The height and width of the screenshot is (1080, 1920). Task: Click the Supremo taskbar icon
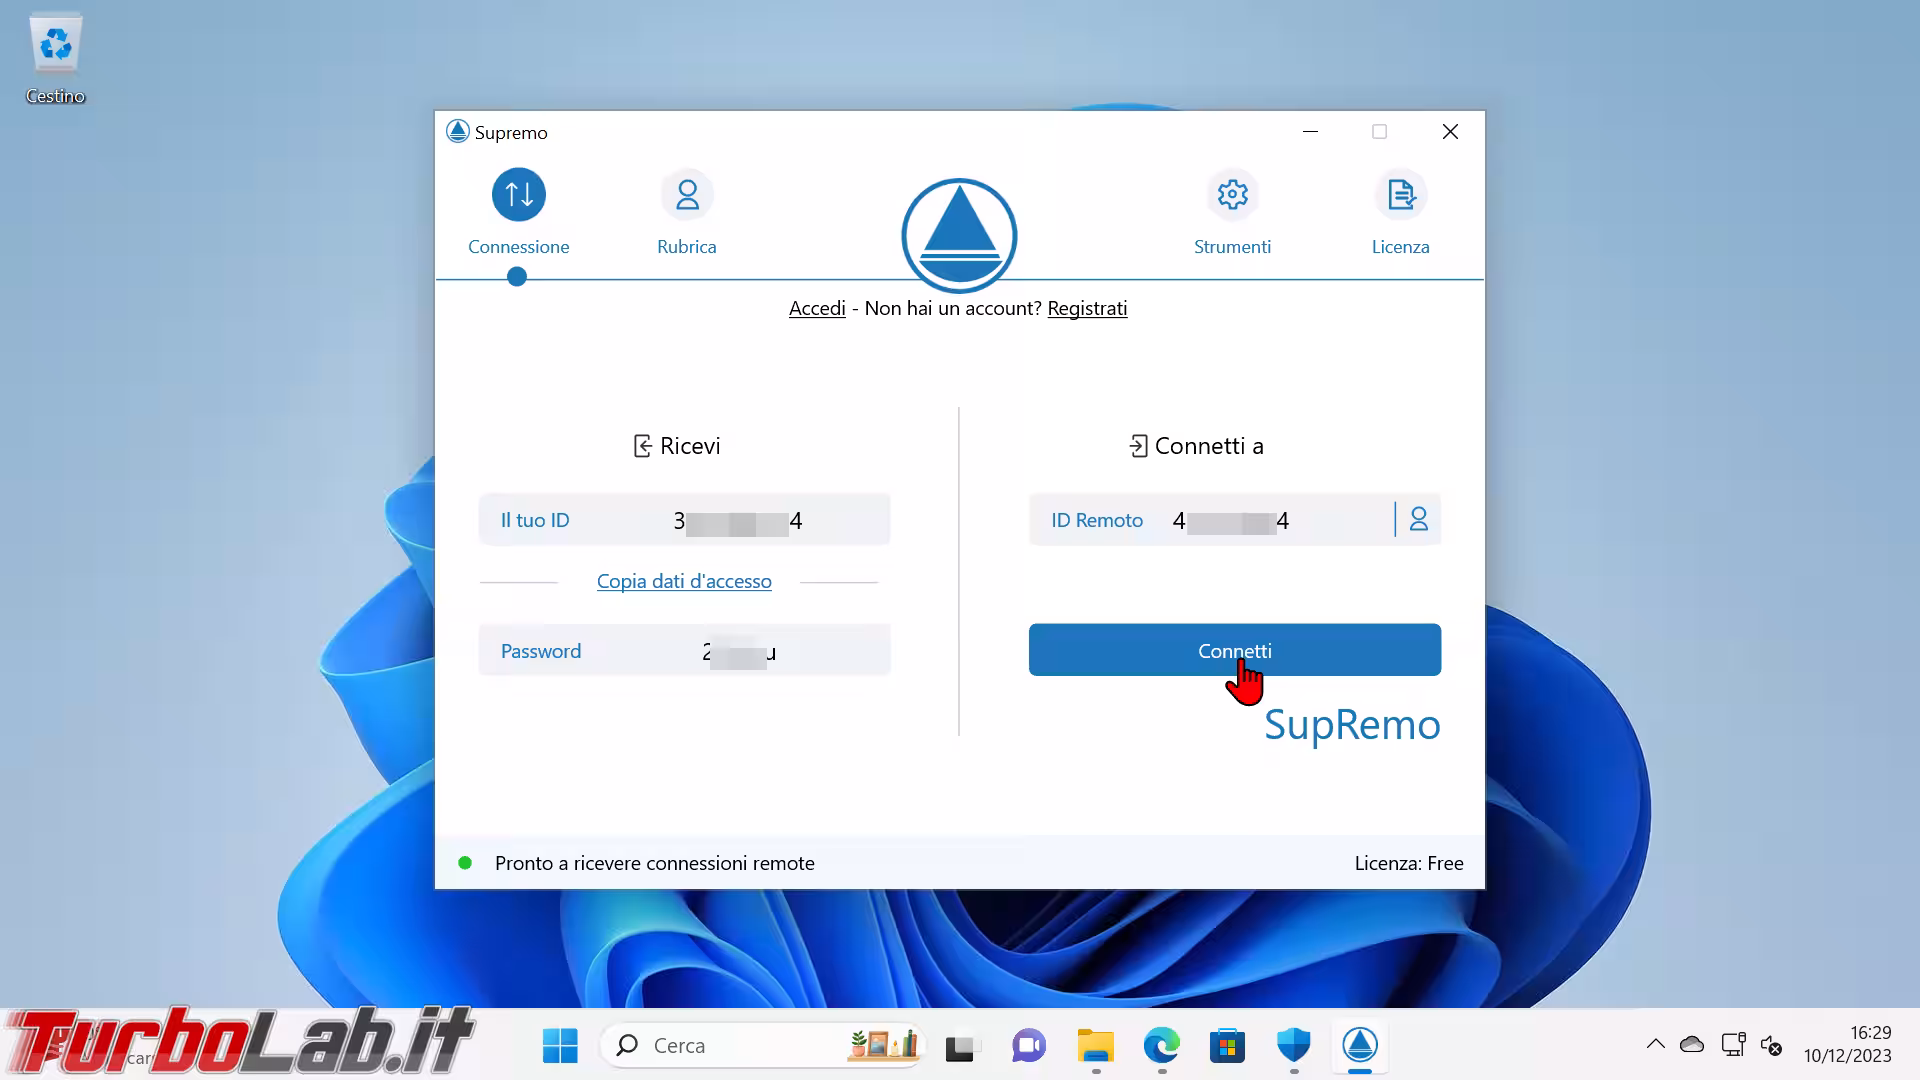[1360, 1046]
